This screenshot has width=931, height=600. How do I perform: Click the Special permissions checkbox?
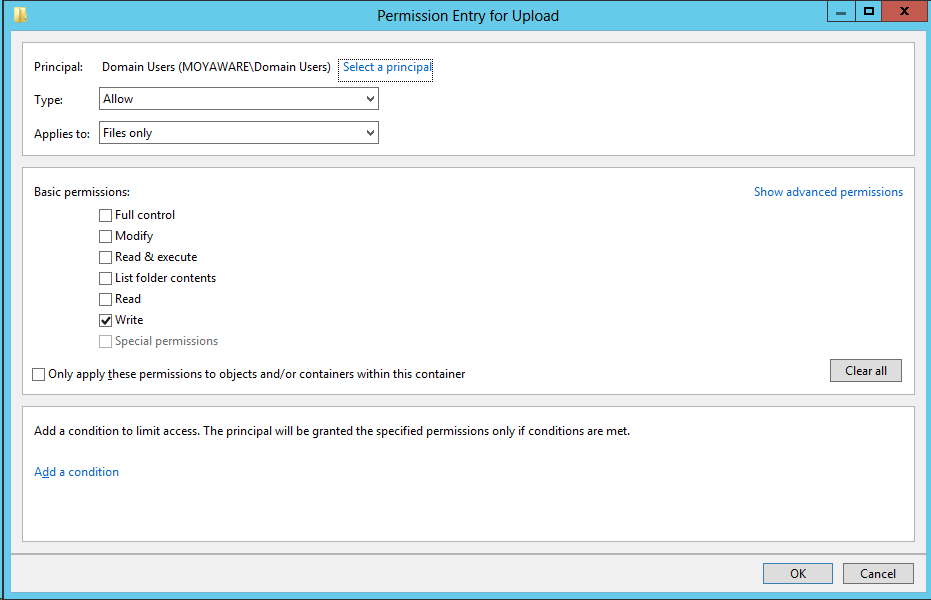pos(105,340)
